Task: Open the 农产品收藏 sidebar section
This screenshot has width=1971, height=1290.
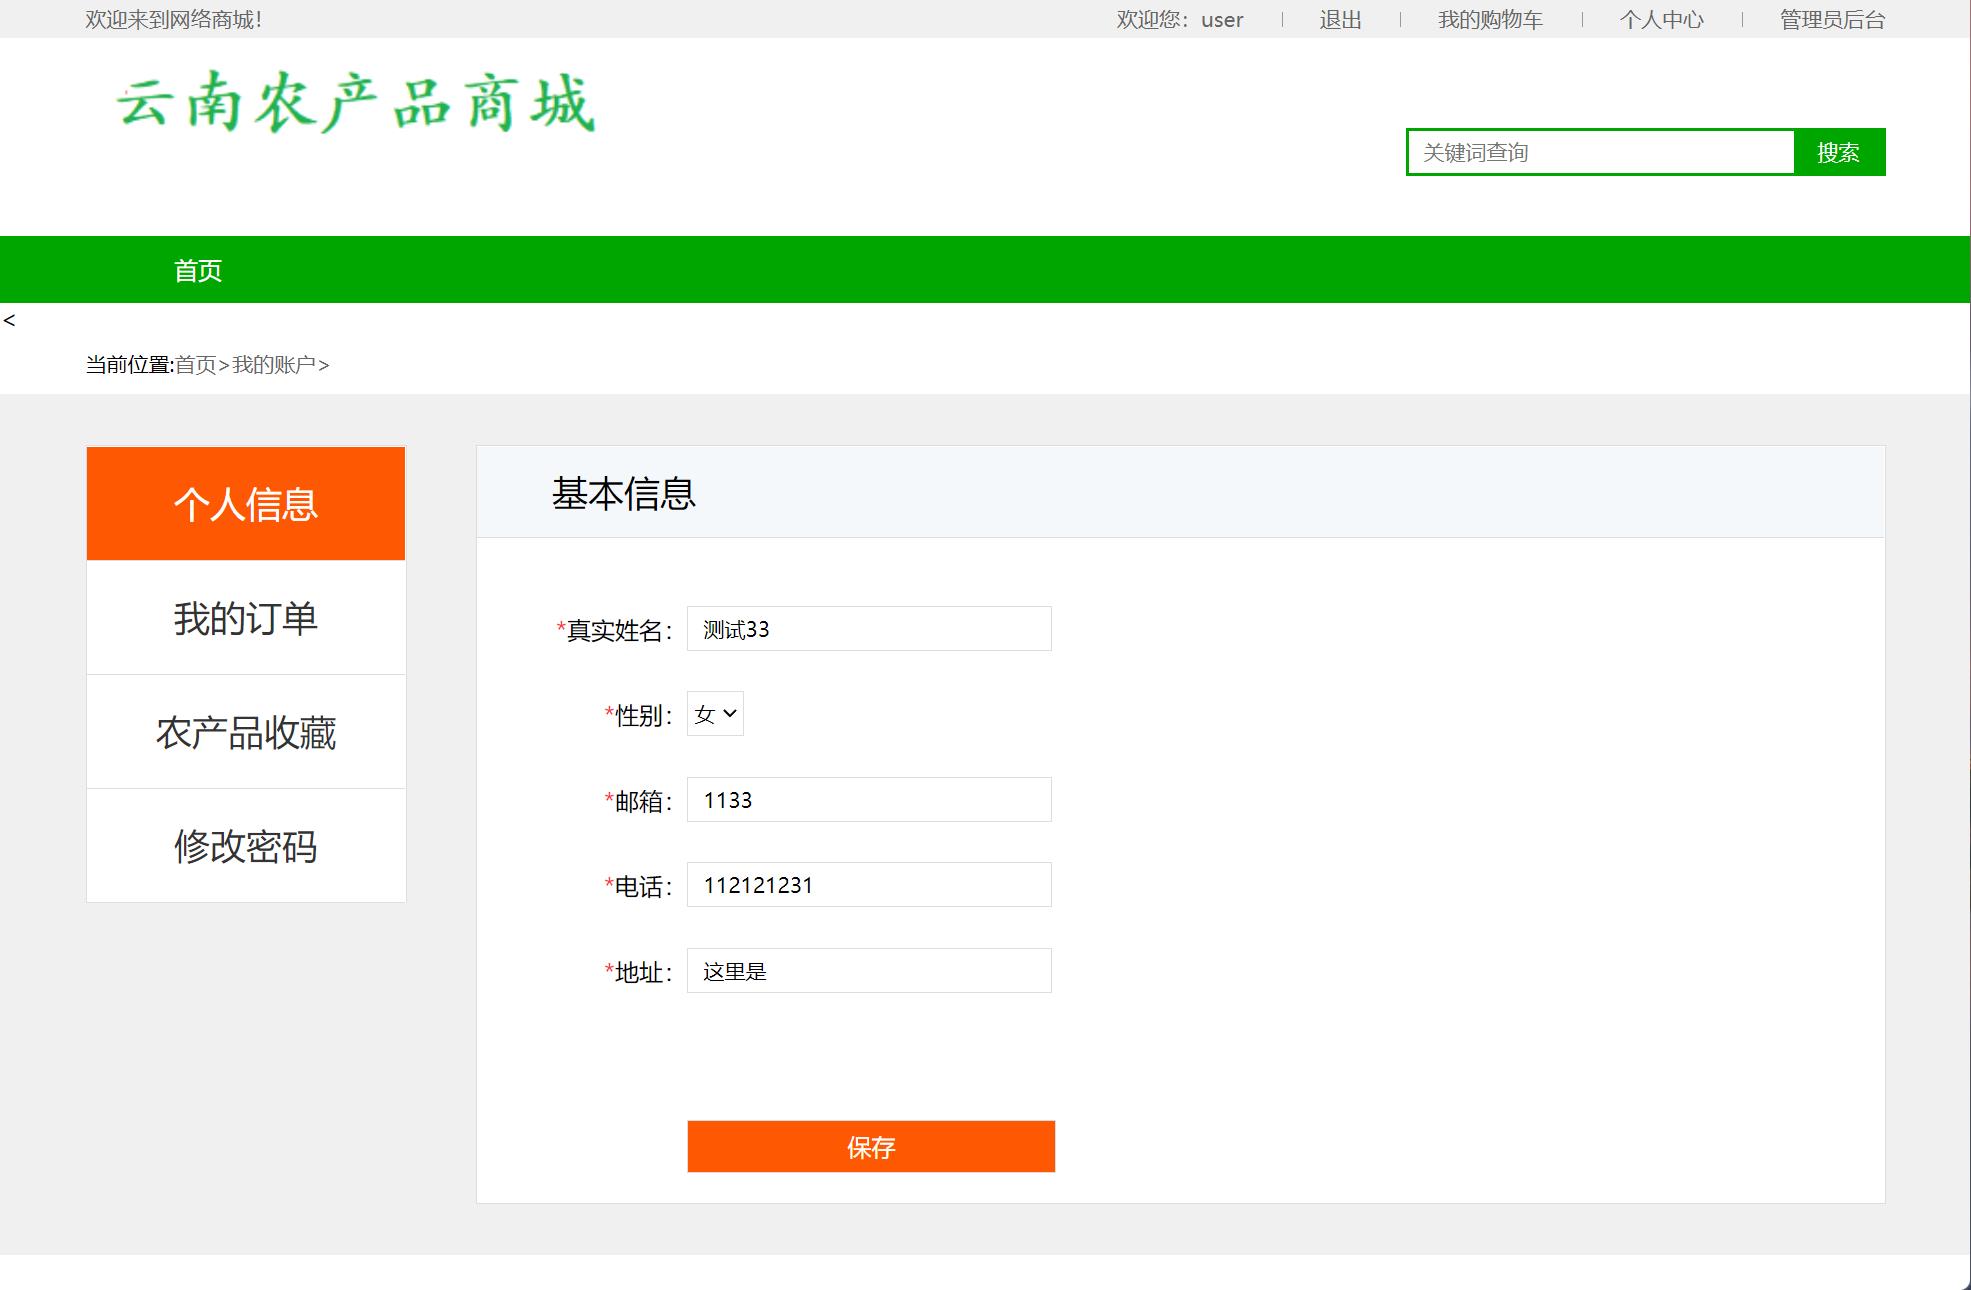Action: [x=245, y=731]
